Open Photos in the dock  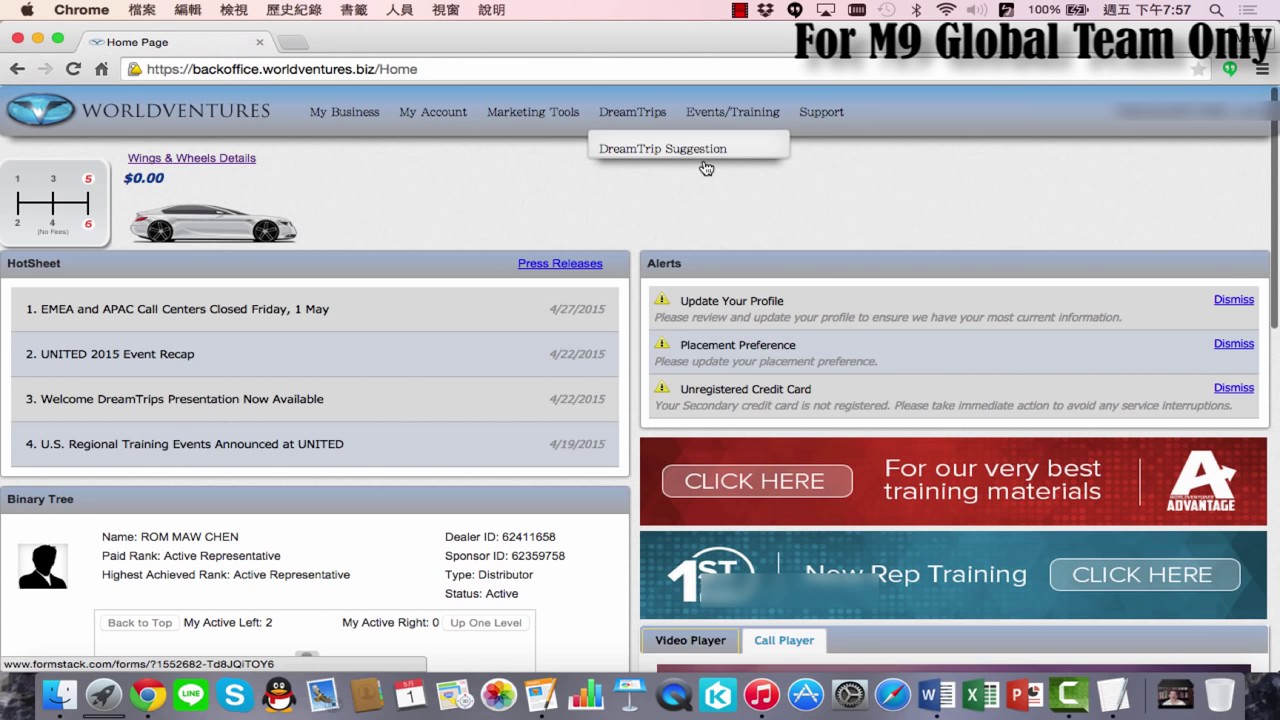point(498,695)
